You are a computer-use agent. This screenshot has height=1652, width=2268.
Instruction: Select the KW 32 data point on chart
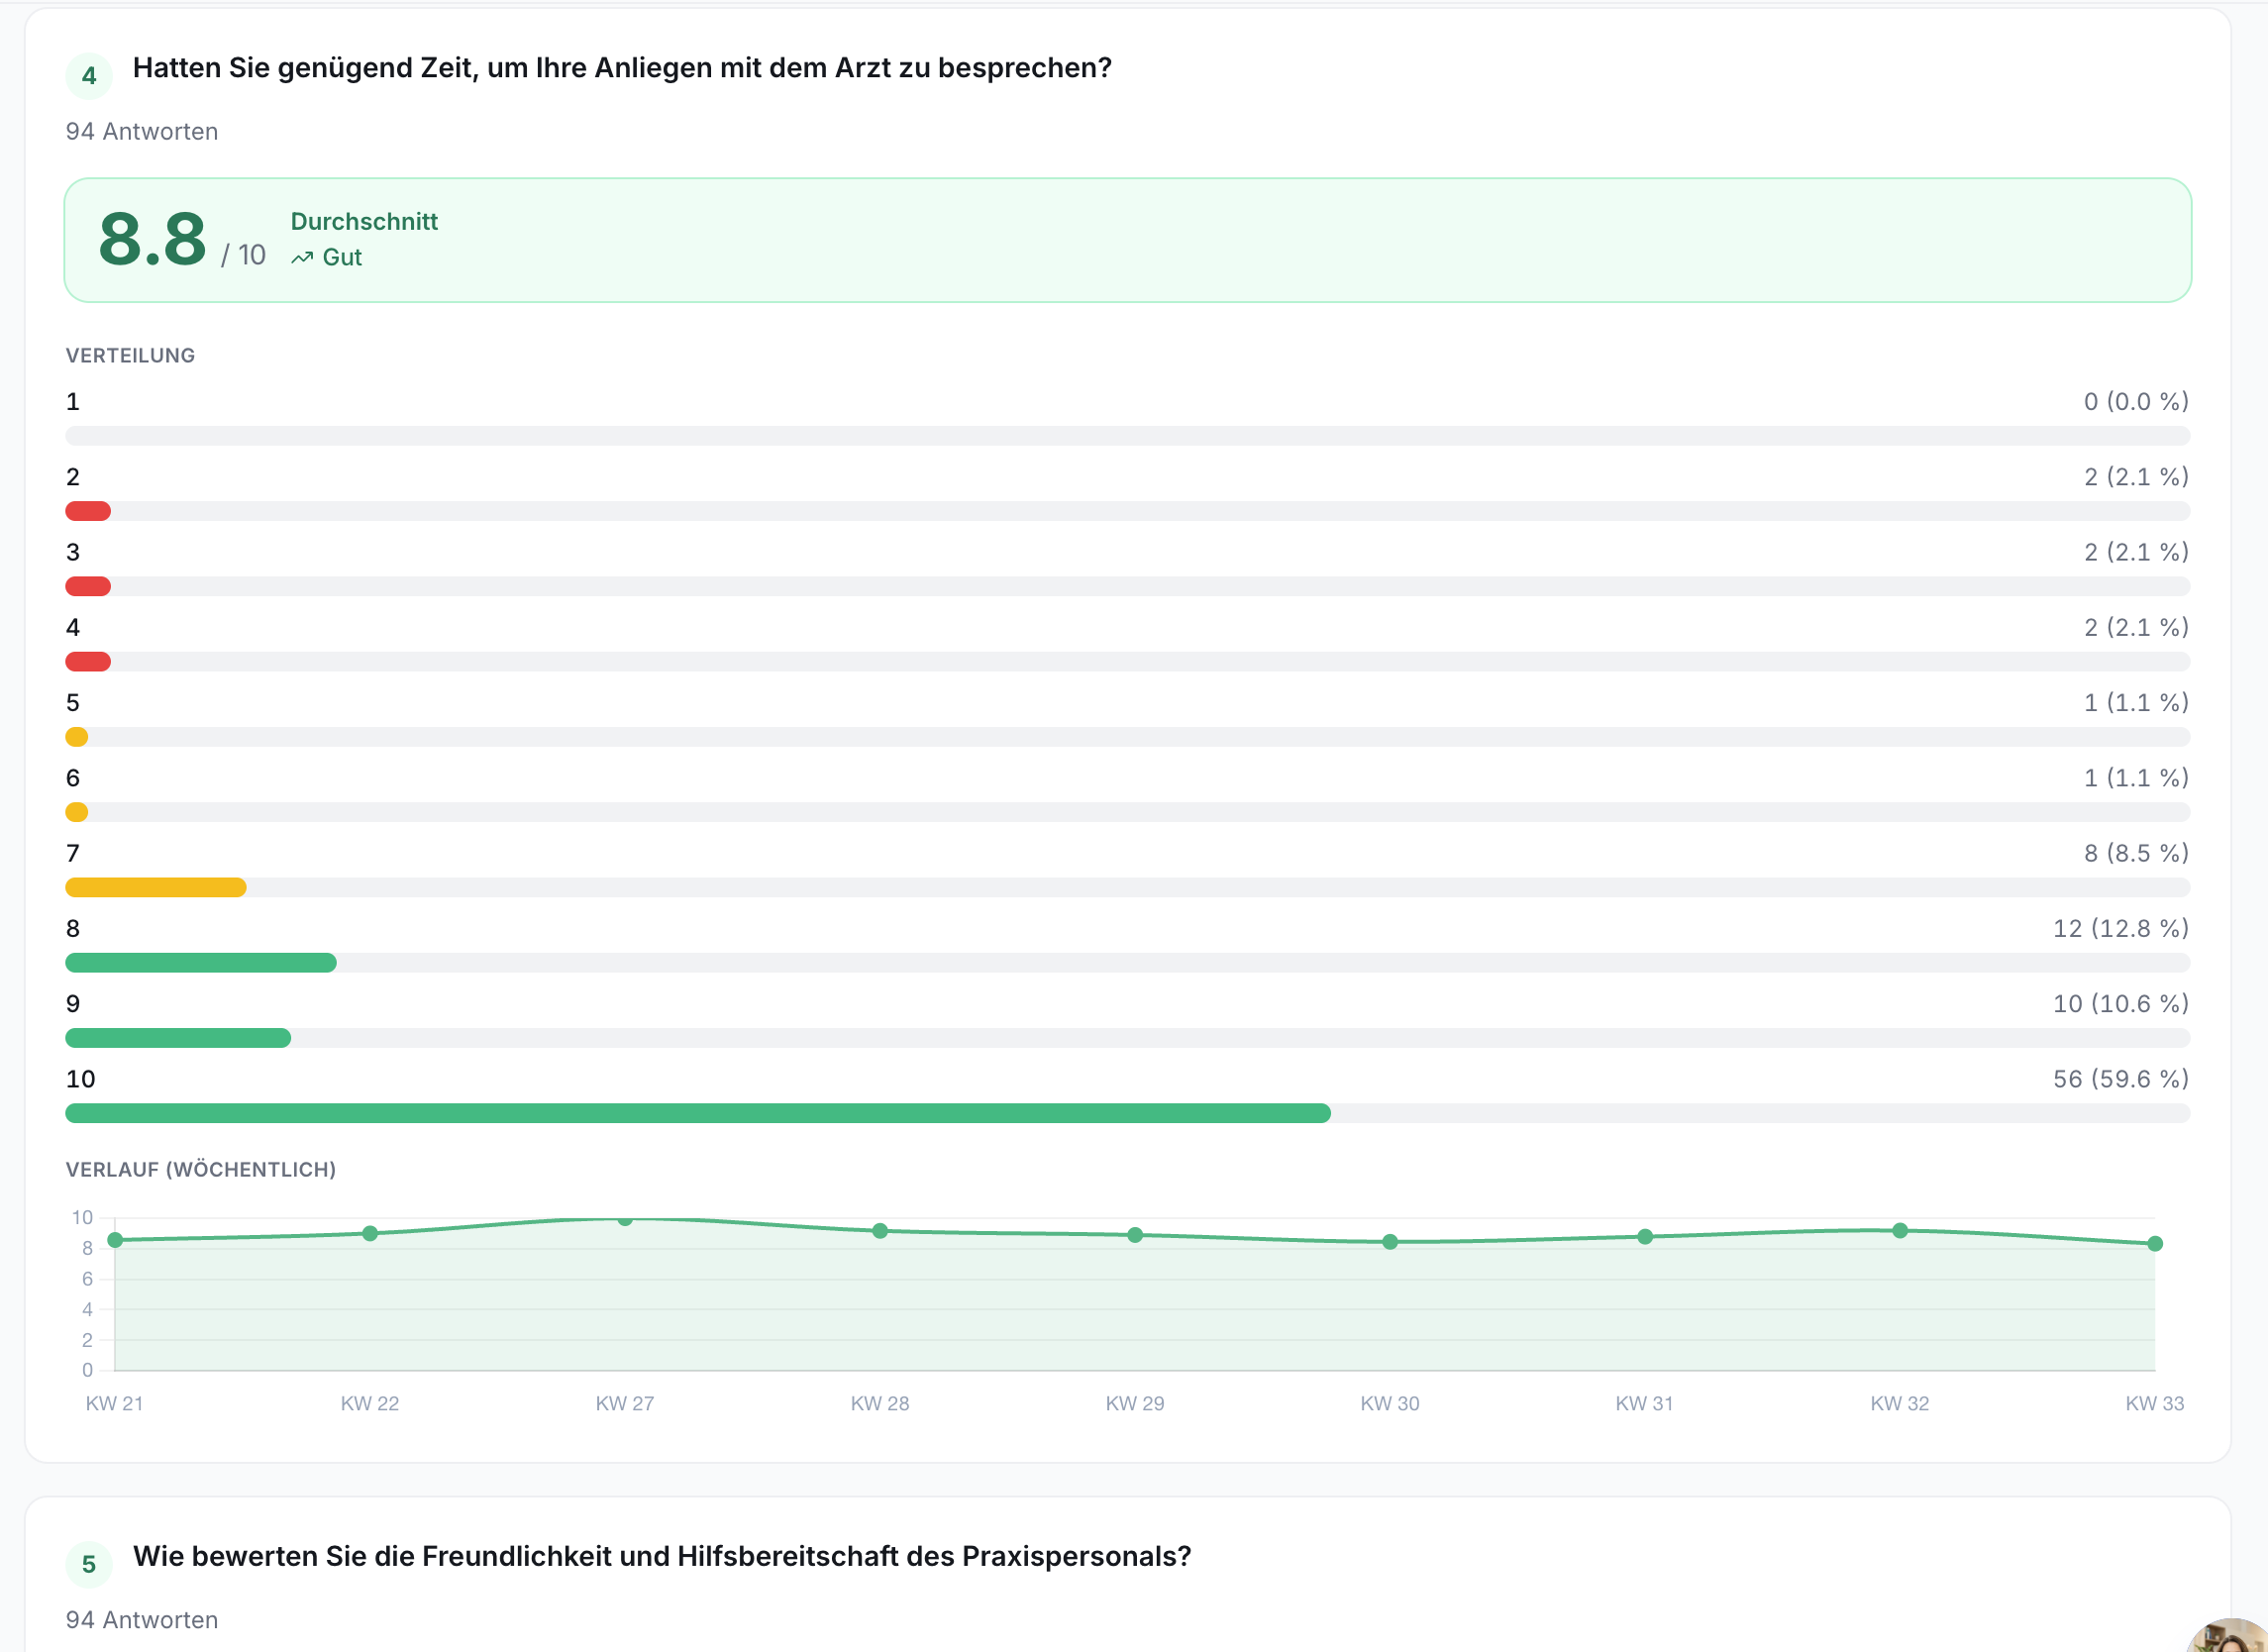(1900, 1231)
